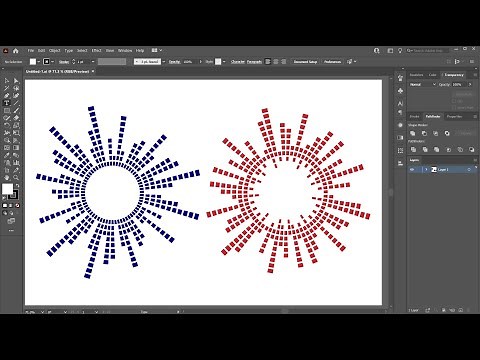Screen dimensions: 480x360
Task: Expand opacity slider arrow in Transparency panel
Action: click(x=470, y=85)
